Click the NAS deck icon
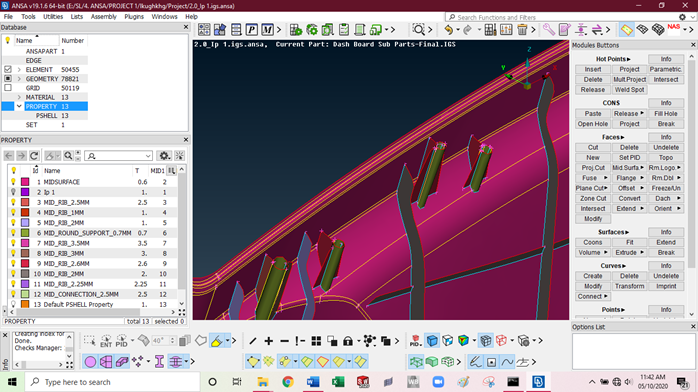 (674, 29)
